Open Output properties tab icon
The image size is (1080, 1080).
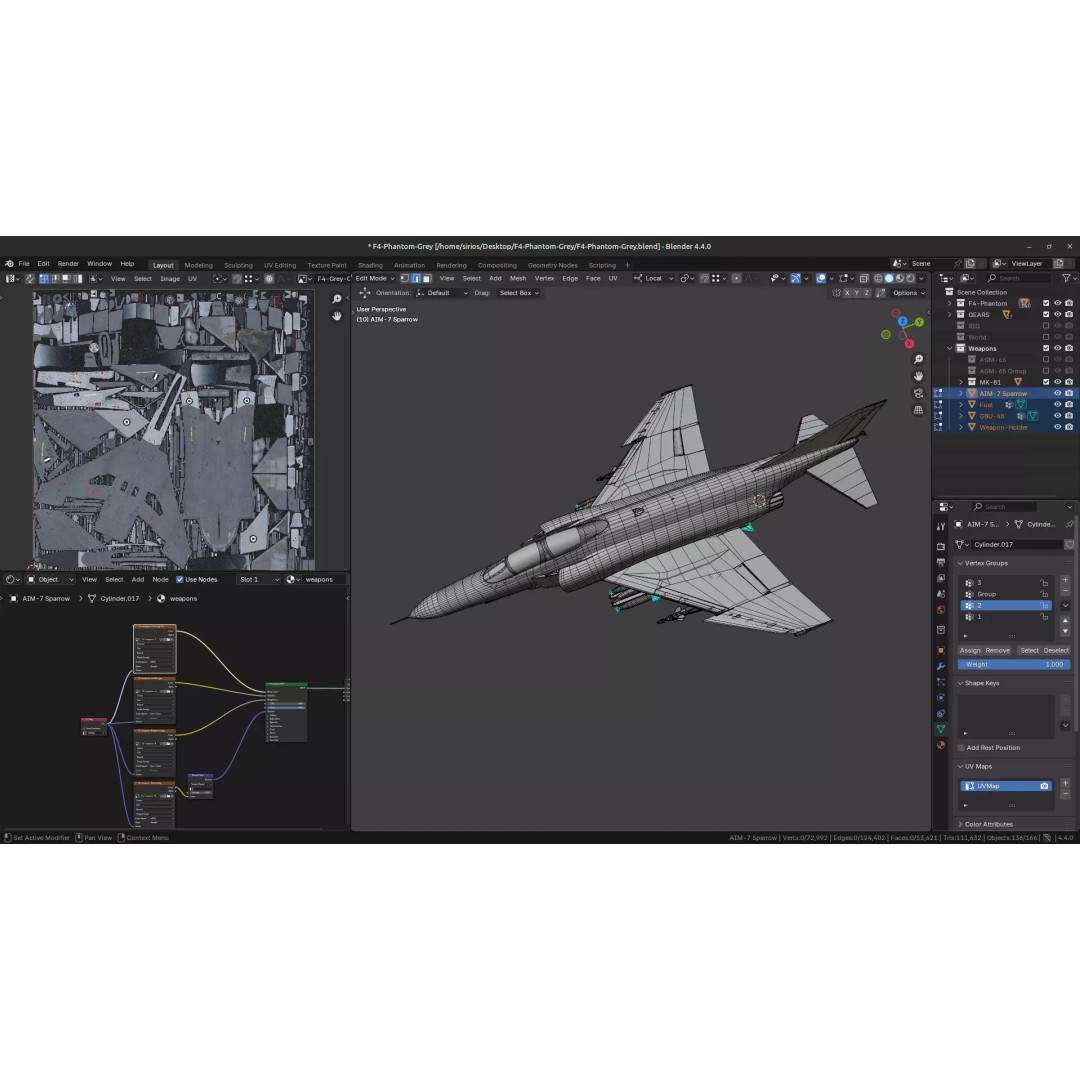(941, 562)
